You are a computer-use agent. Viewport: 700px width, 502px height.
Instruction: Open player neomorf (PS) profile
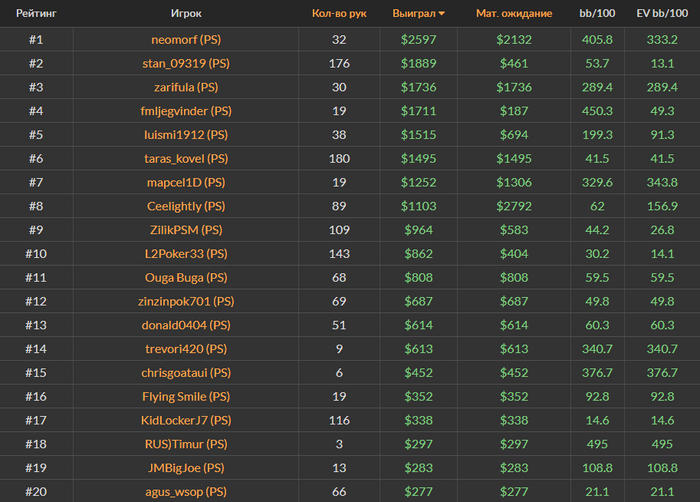pos(185,40)
